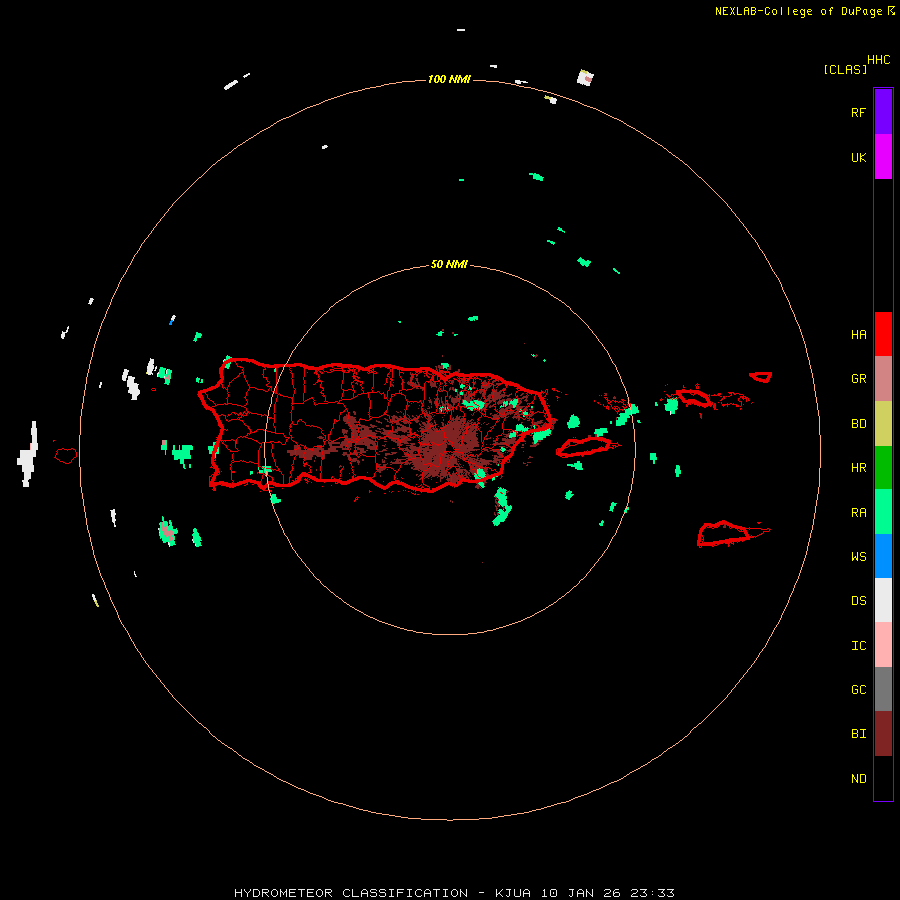Click the GC legend label
Image resolution: width=900 pixels, height=900 pixels.
(x=858, y=690)
